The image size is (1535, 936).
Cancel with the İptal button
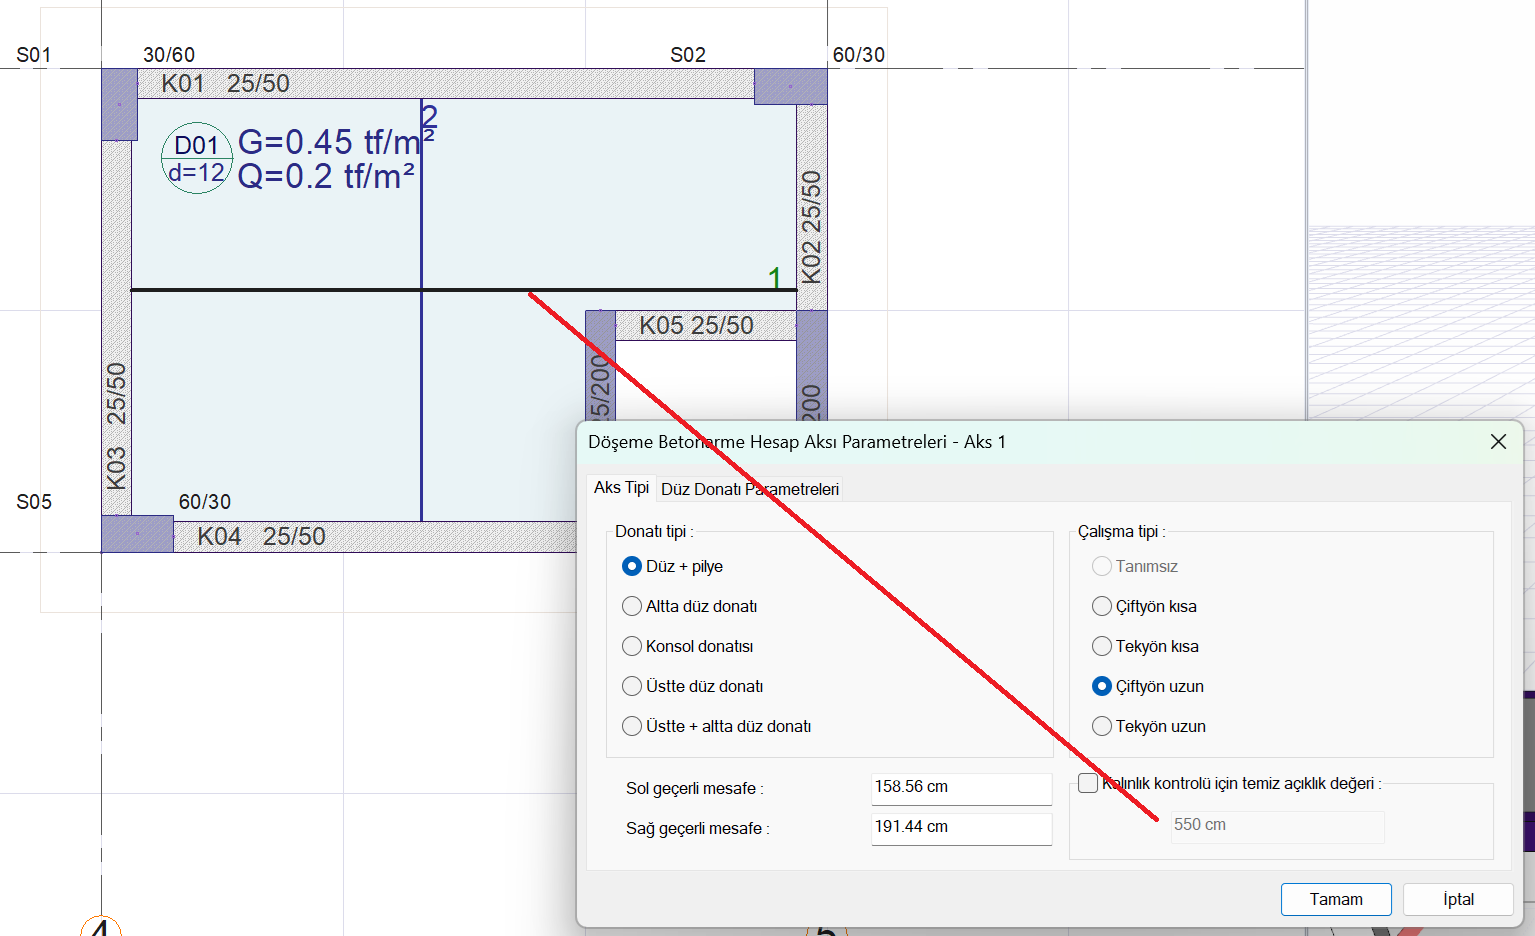(1458, 899)
